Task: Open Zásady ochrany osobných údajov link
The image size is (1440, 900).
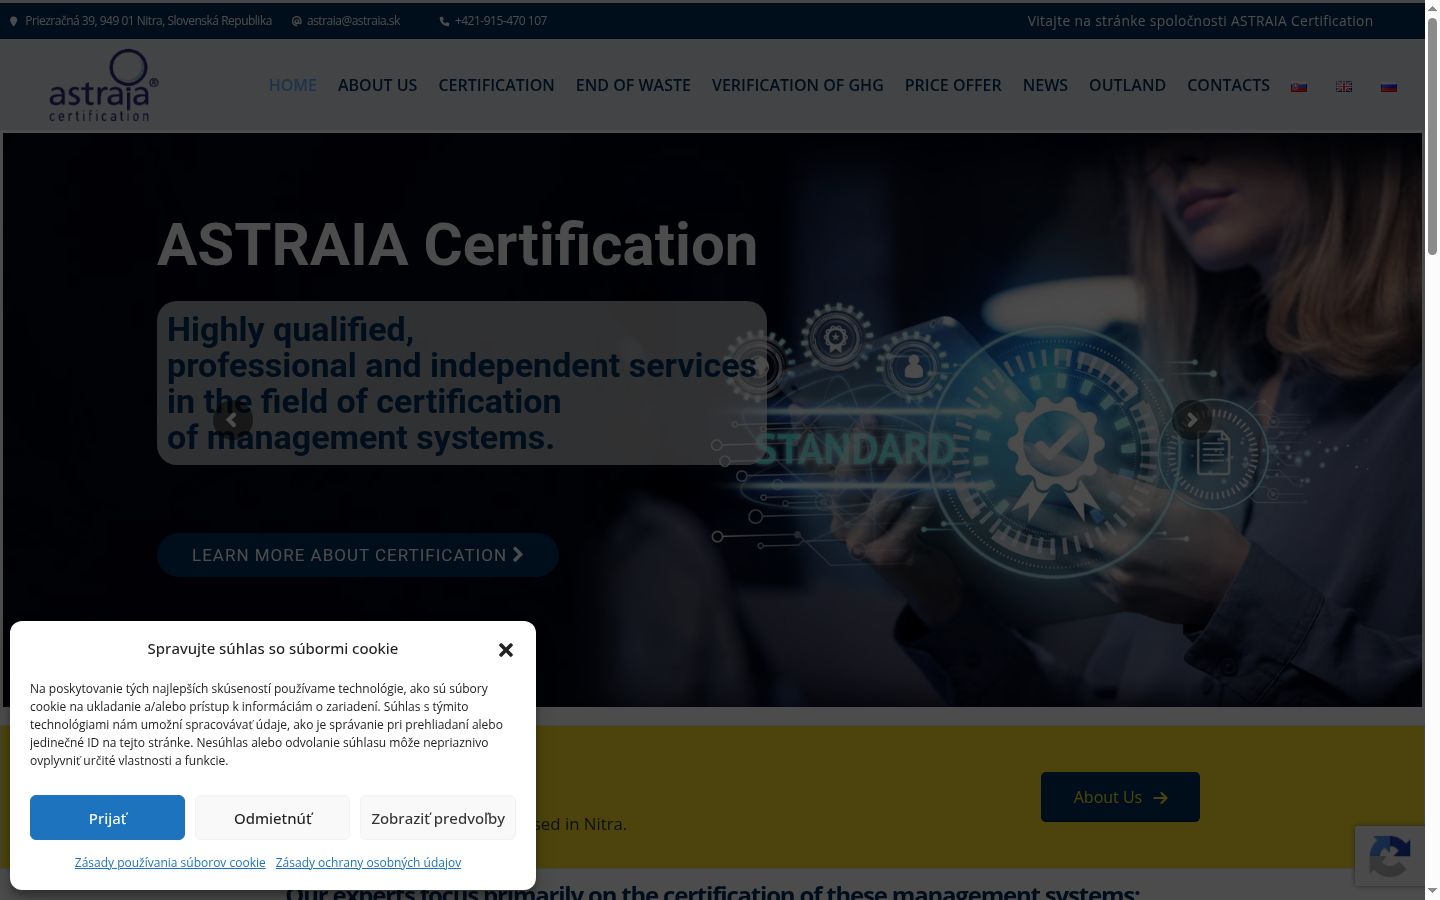Action: [x=368, y=862]
